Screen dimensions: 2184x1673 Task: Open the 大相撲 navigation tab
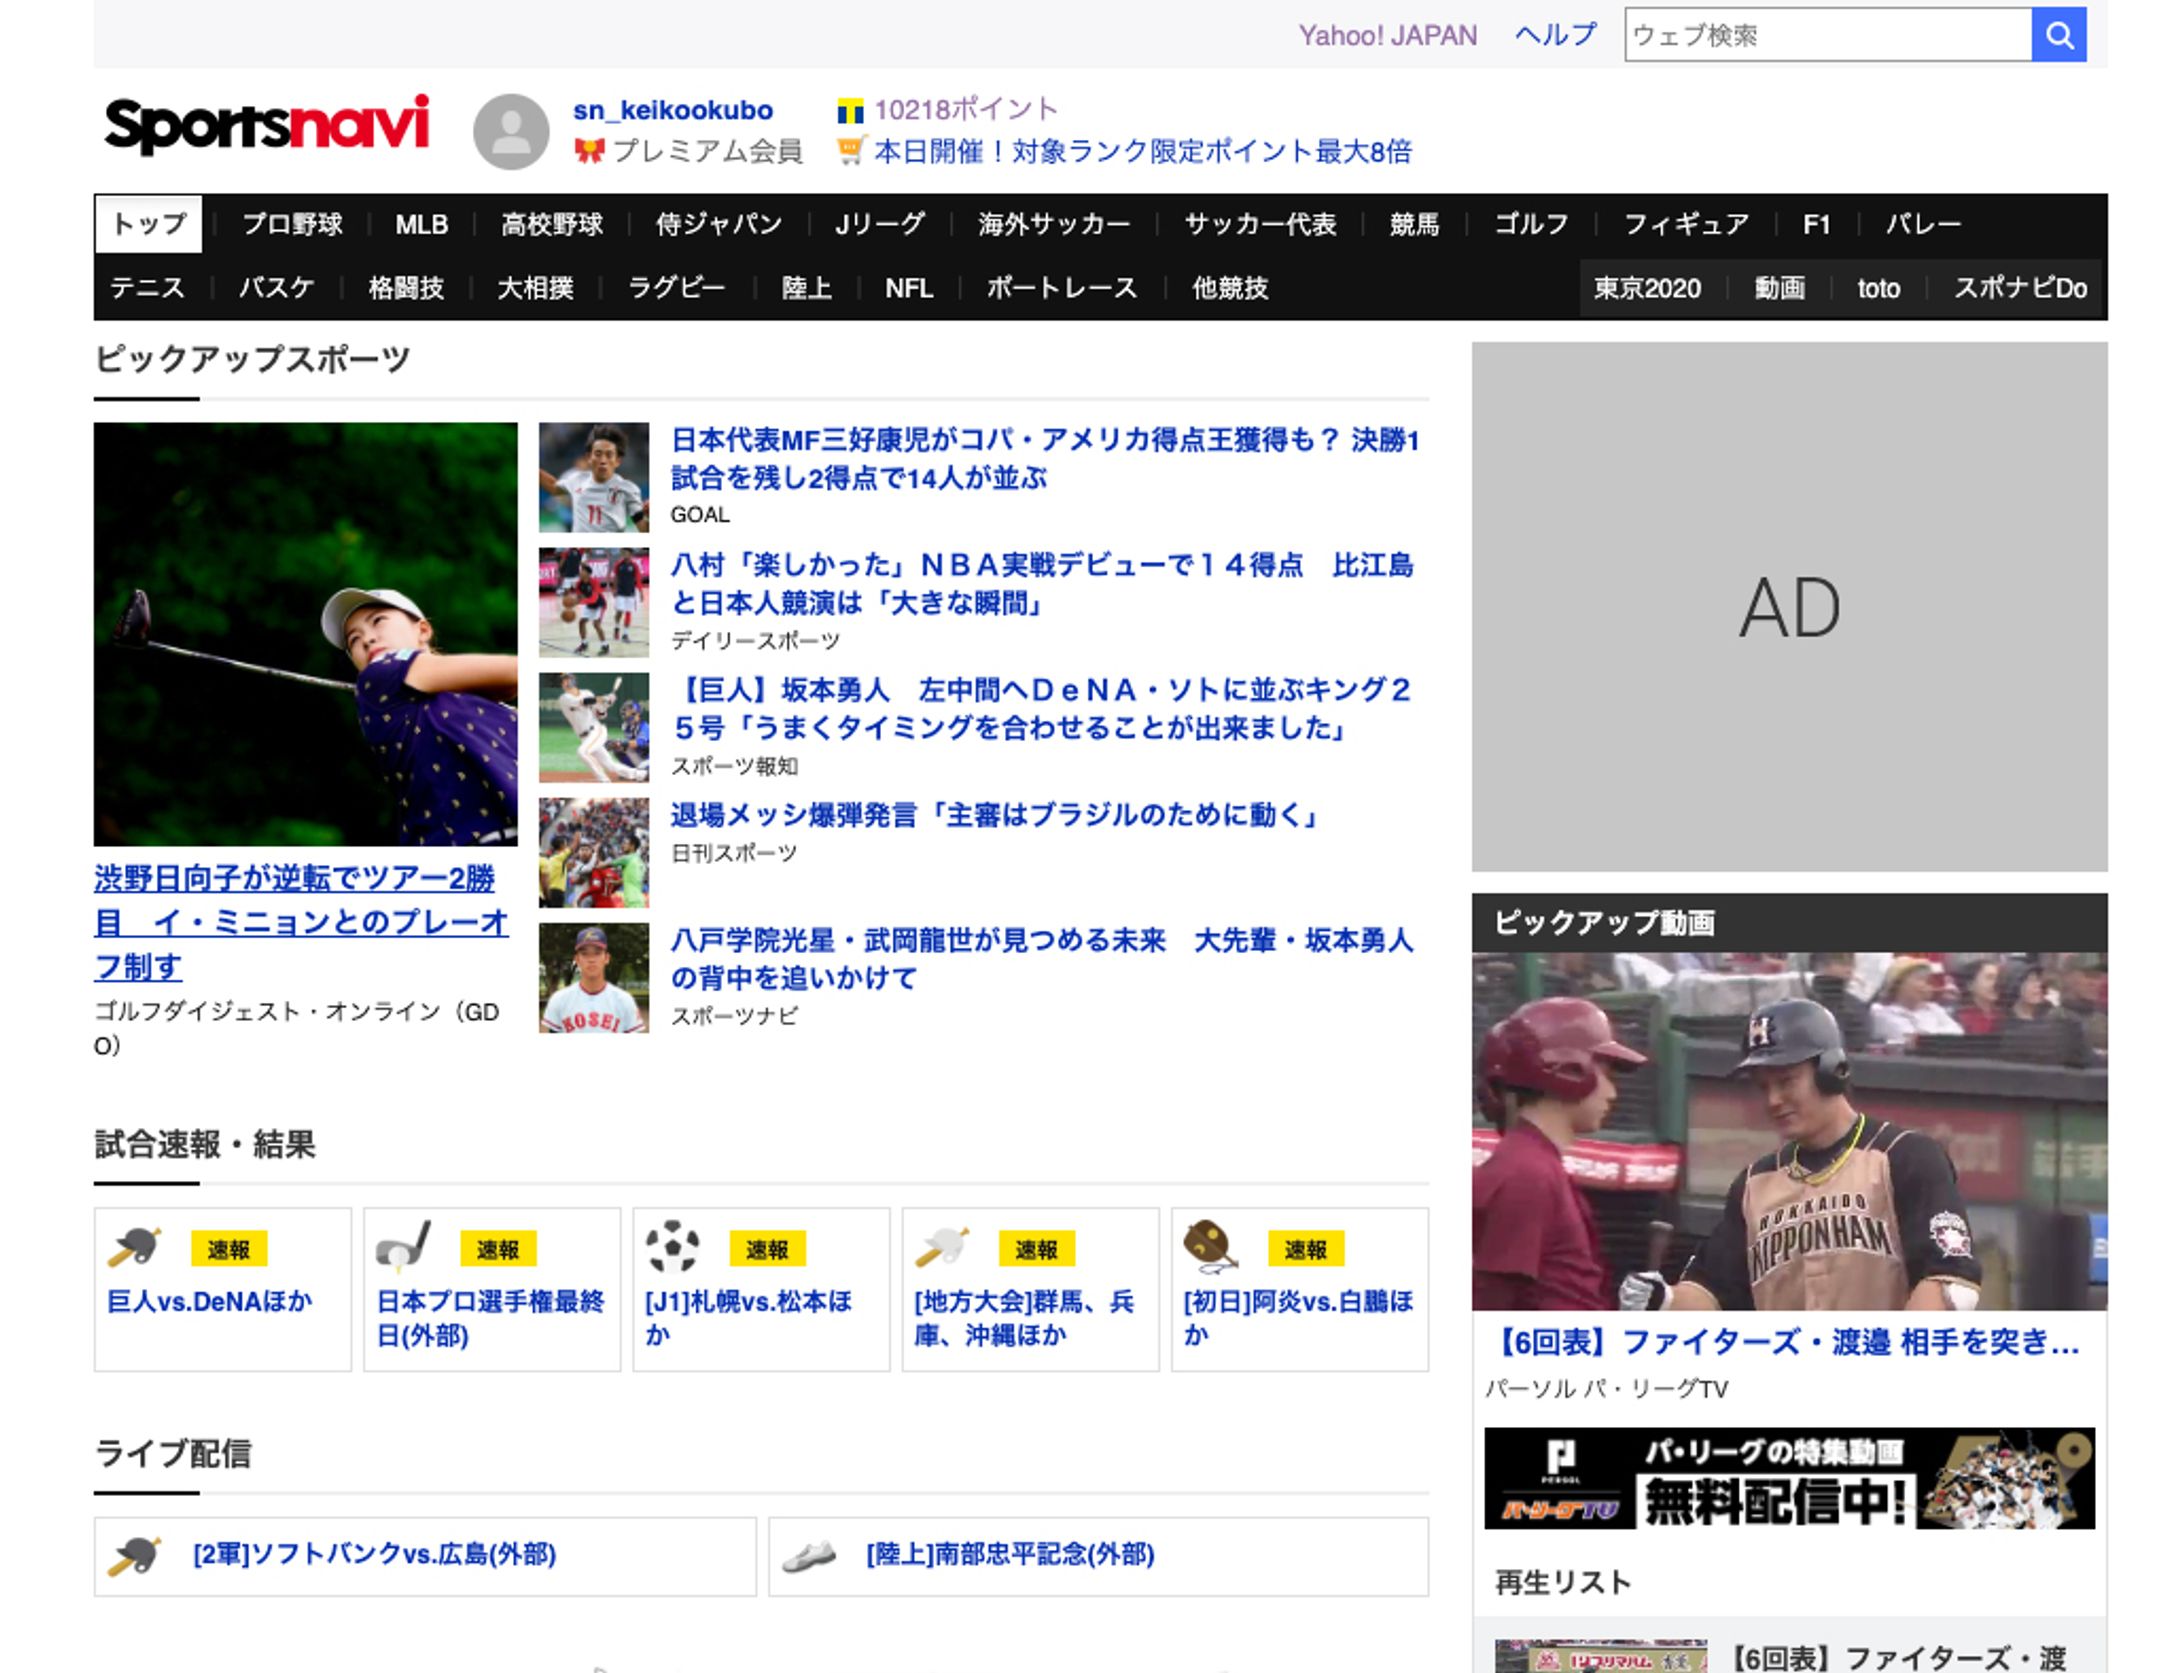[x=535, y=289]
